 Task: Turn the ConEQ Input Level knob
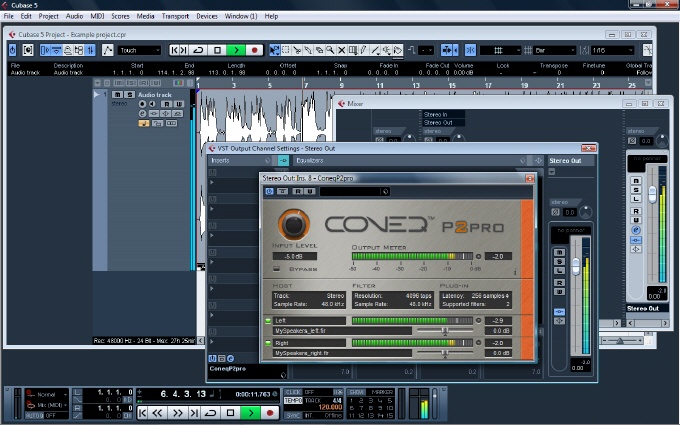[294, 222]
